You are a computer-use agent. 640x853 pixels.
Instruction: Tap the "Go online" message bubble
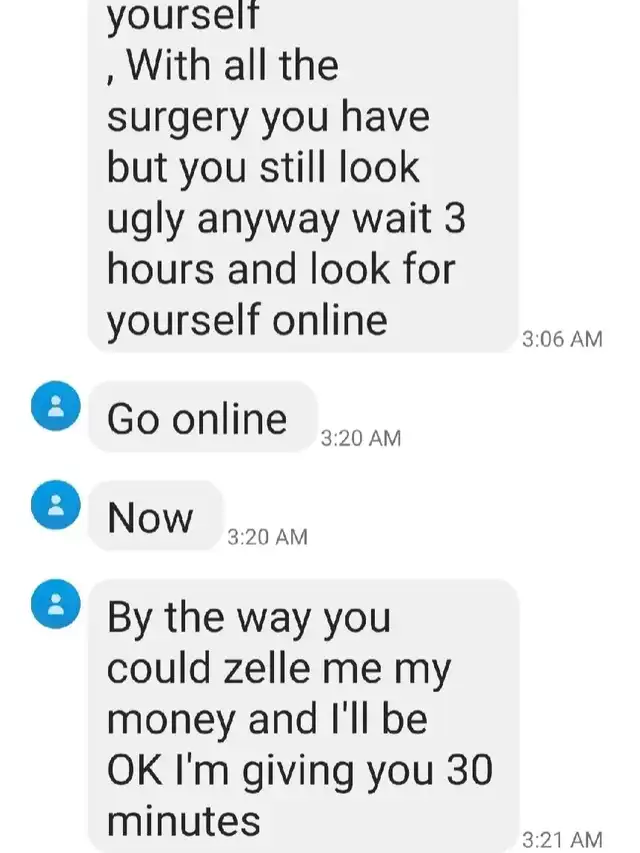[x=202, y=417]
